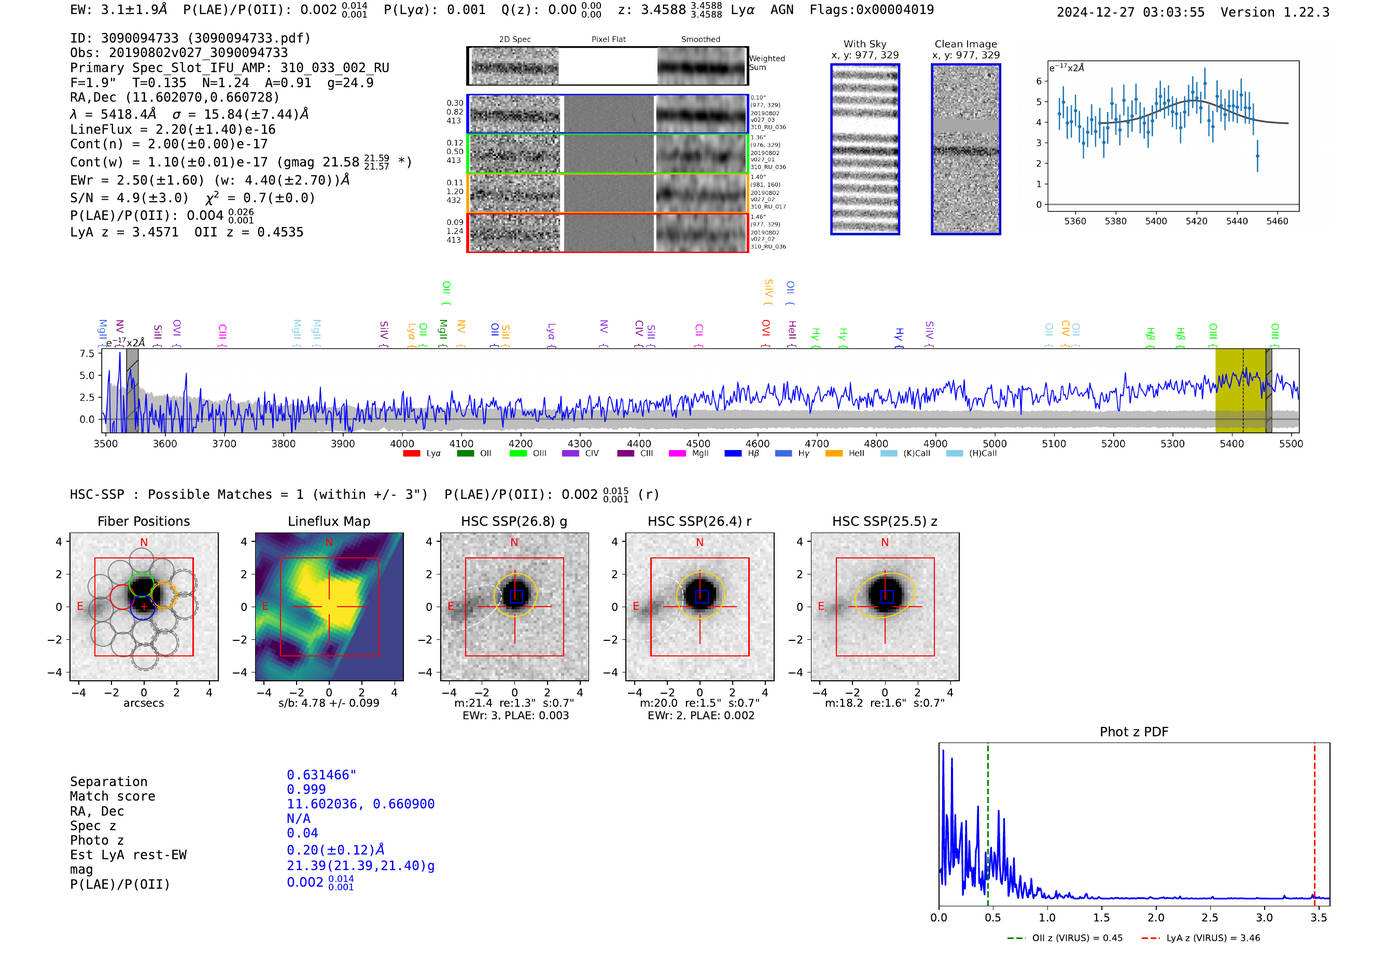Select the 'LyA z = 3.4571' text
Screen dimensions: 1400x953
click(124, 232)
